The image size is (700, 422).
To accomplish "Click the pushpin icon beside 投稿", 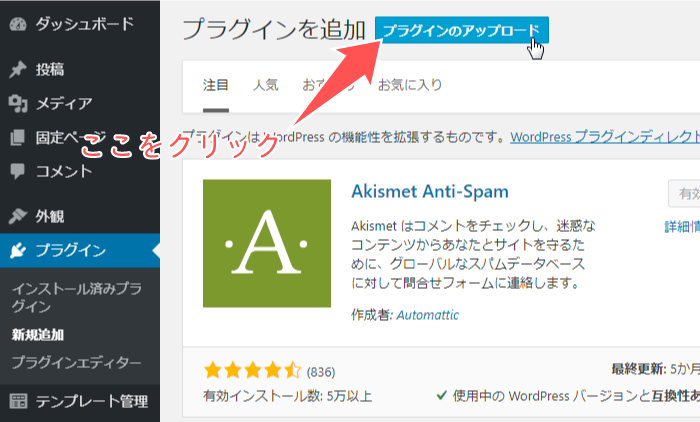I will click(x=18, y=69).
